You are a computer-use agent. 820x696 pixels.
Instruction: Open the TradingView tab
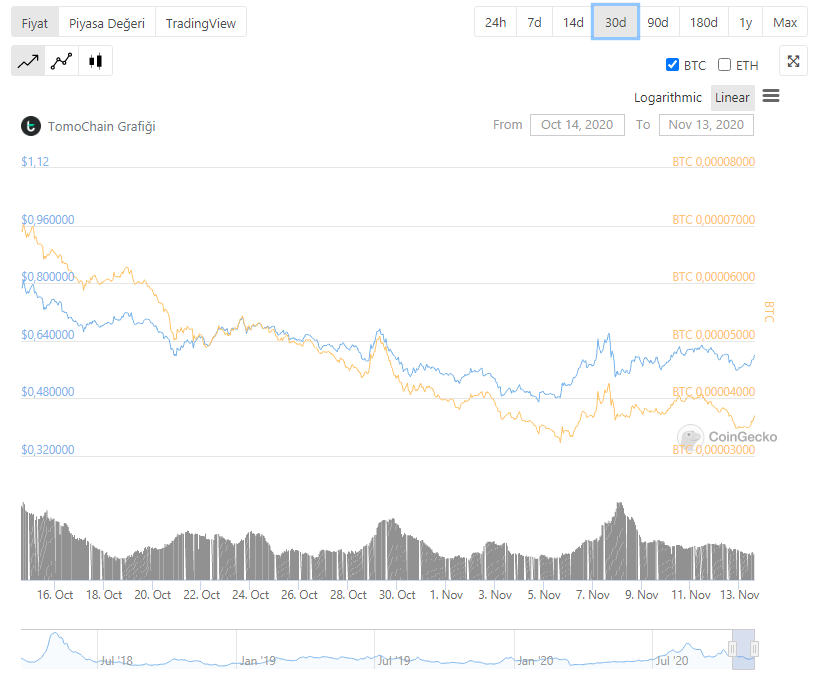tap(201, 22)
